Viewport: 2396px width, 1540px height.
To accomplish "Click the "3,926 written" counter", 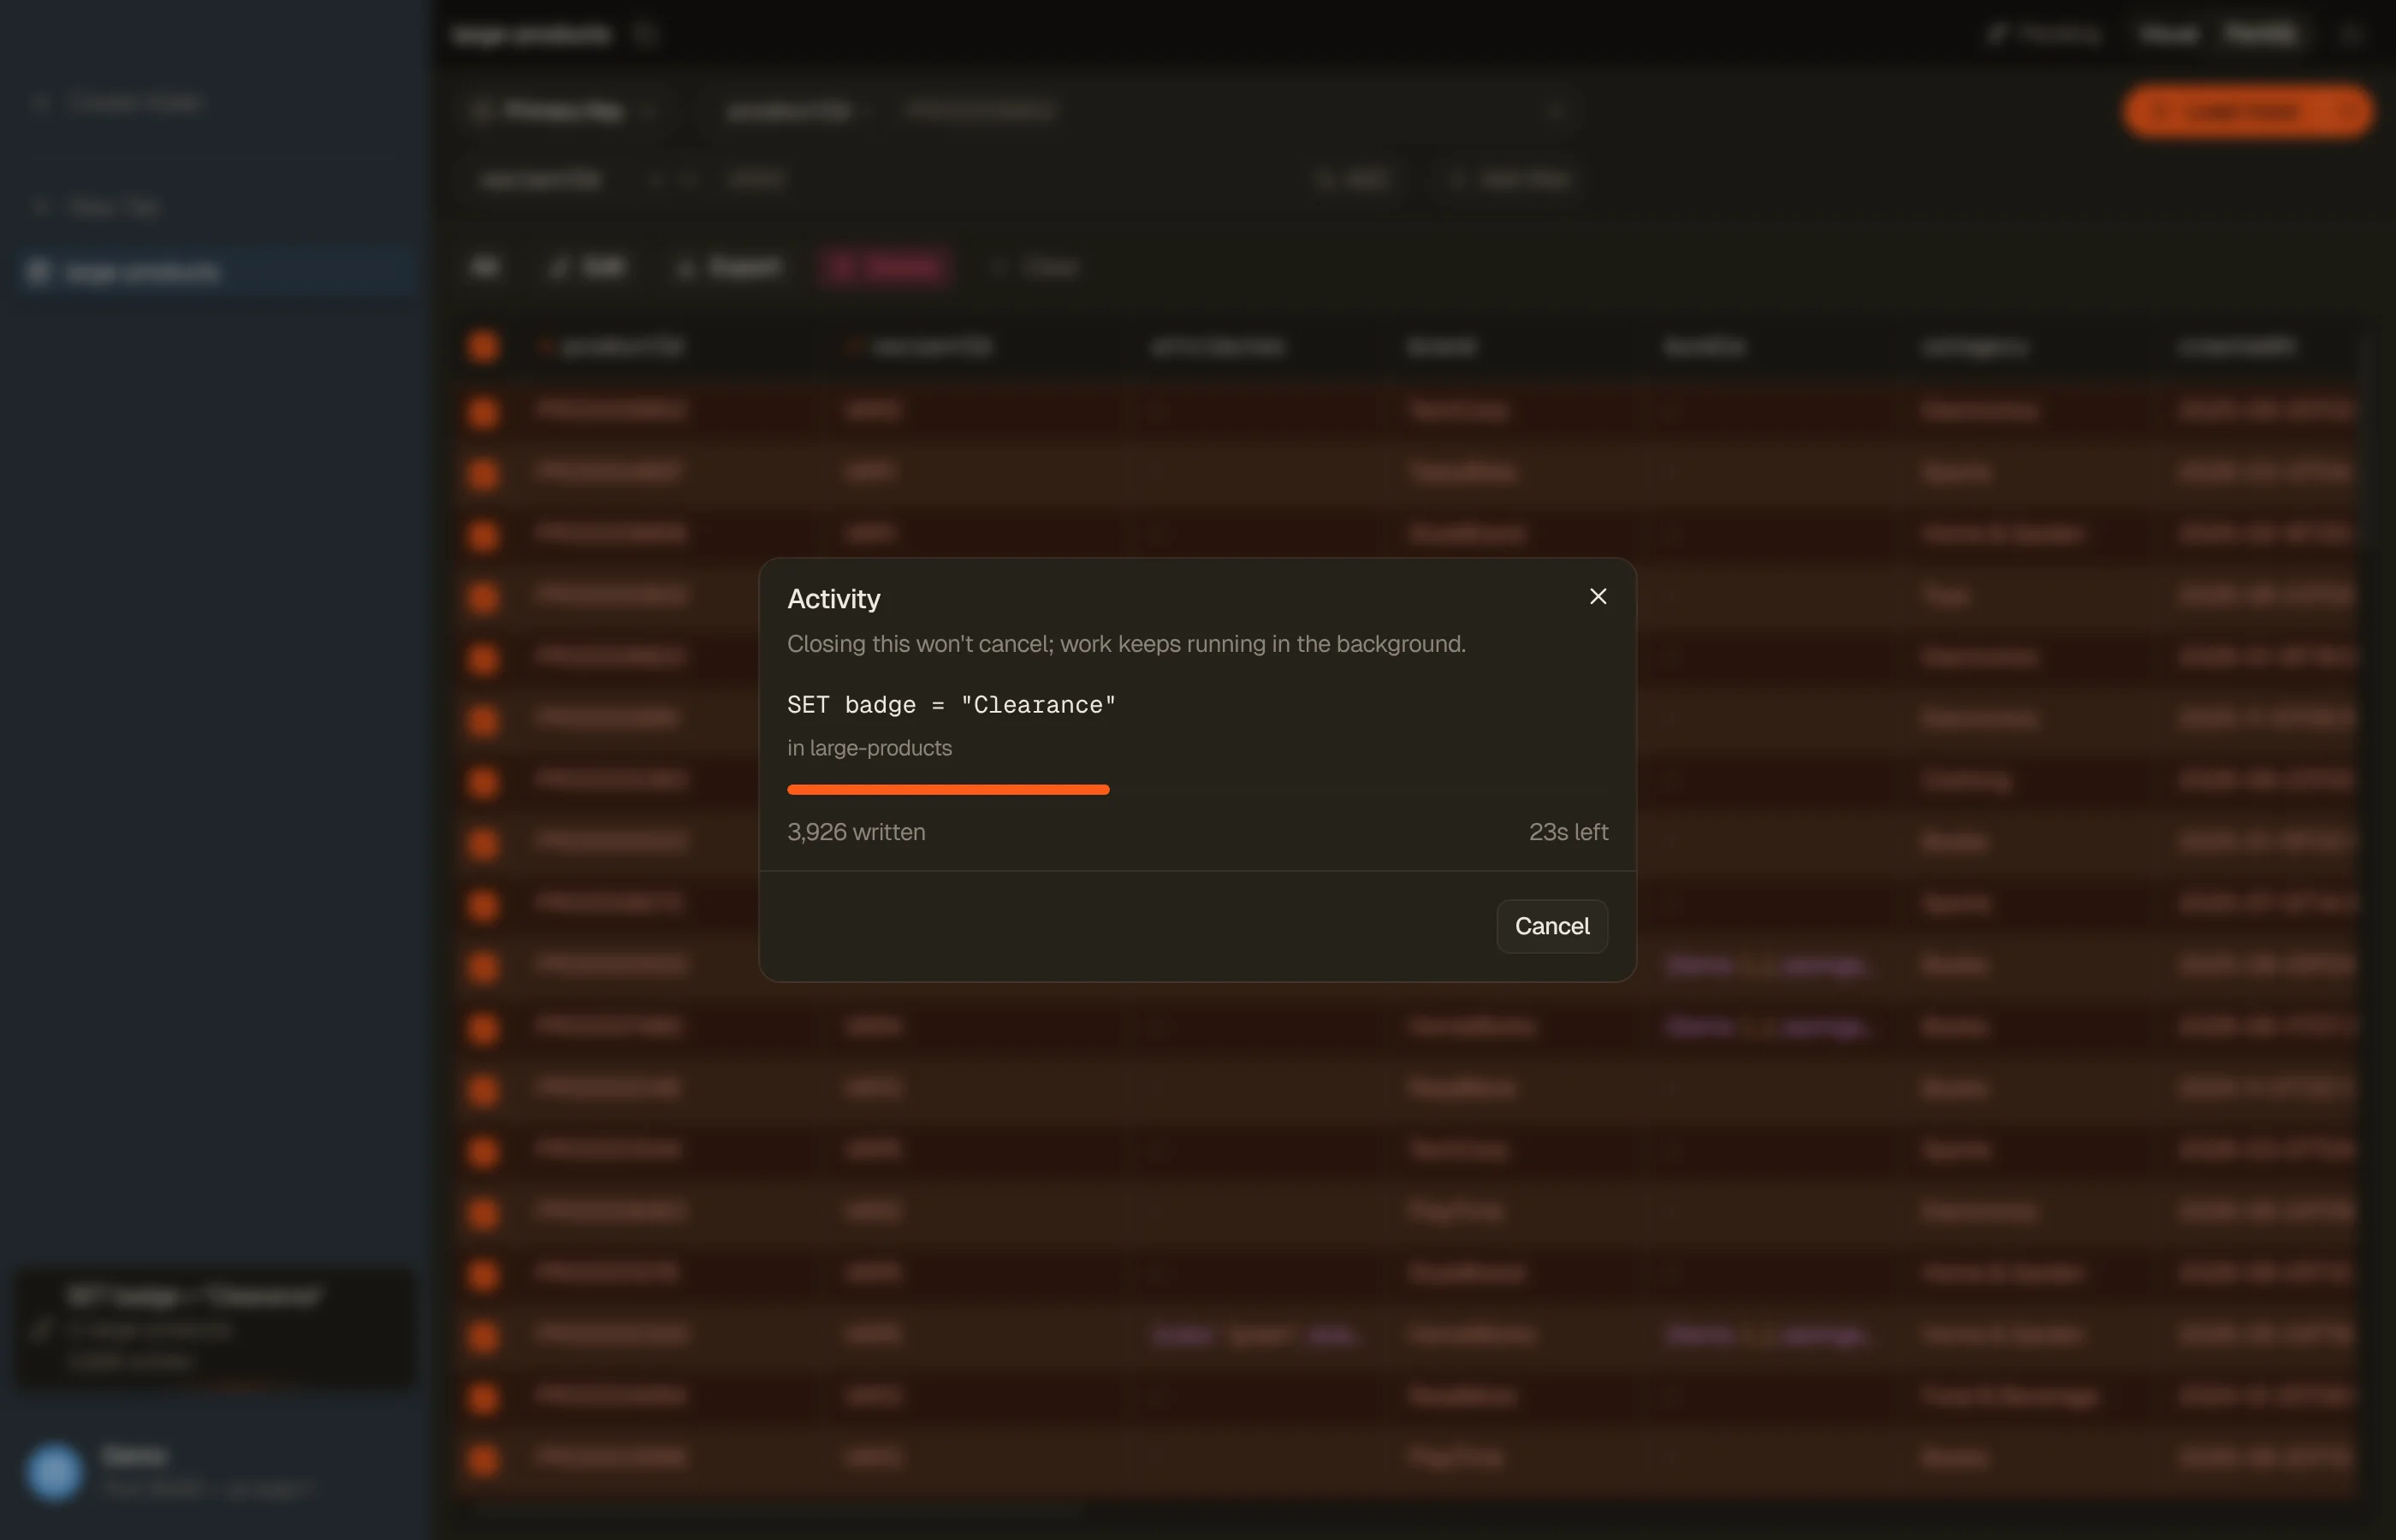I will pyautogui.click(x=856, y=832).
